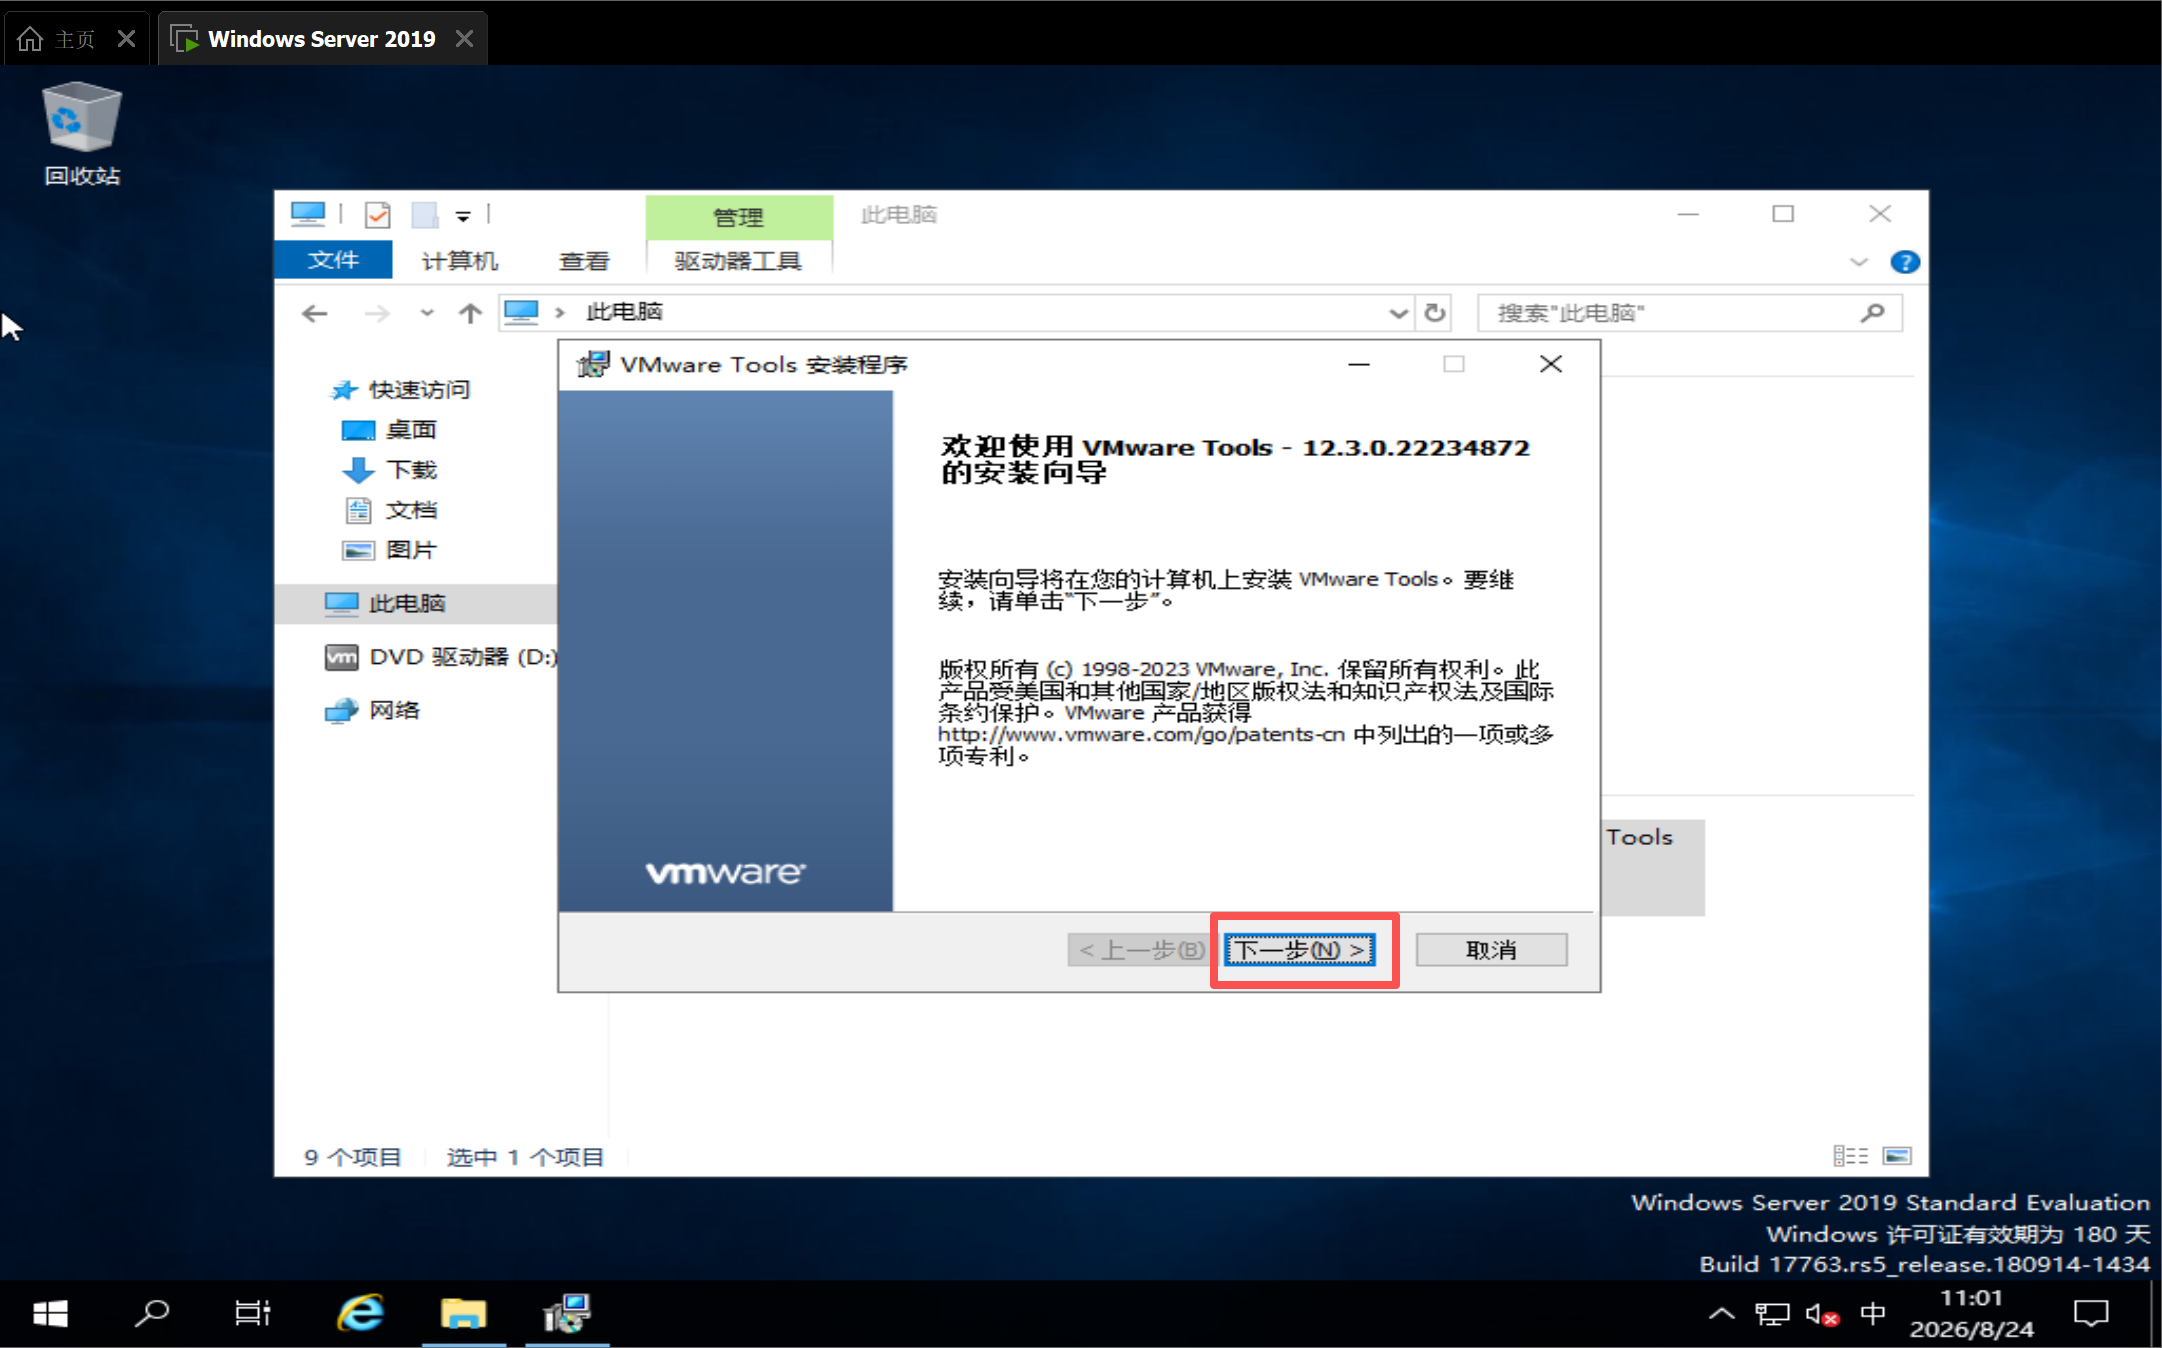The image size is (2162, 1348).
Task: Click the magnifier icon in Explorer search box
Action: pyautogui.click(x=1873, y=313)
